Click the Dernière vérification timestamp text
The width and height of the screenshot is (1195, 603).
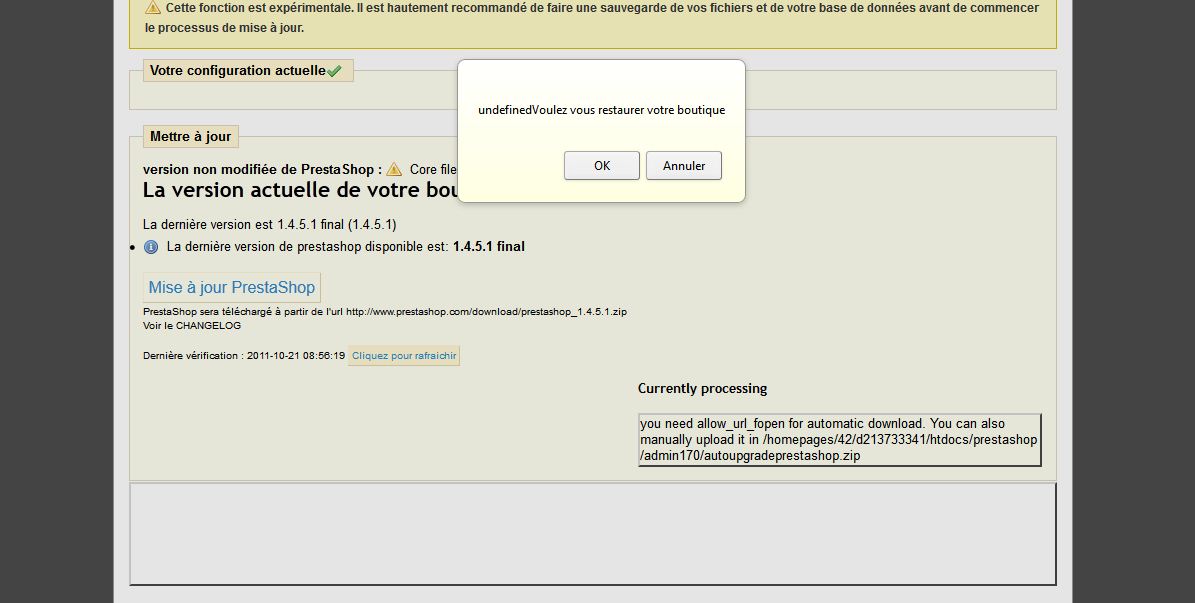pos(244,356)
